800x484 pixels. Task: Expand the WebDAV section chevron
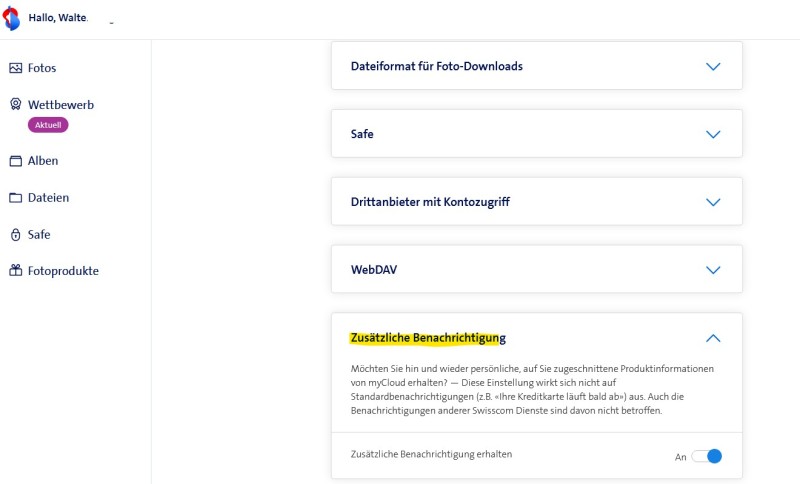(x=713, y=270)
